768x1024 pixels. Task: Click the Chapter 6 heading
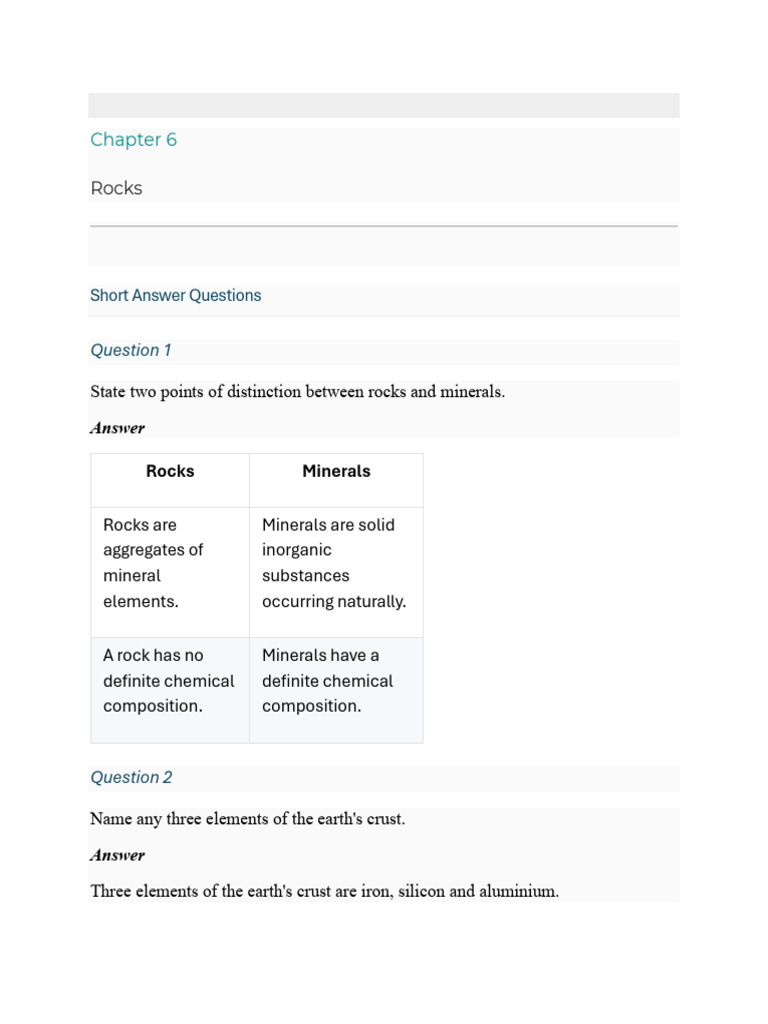(133, 140)
